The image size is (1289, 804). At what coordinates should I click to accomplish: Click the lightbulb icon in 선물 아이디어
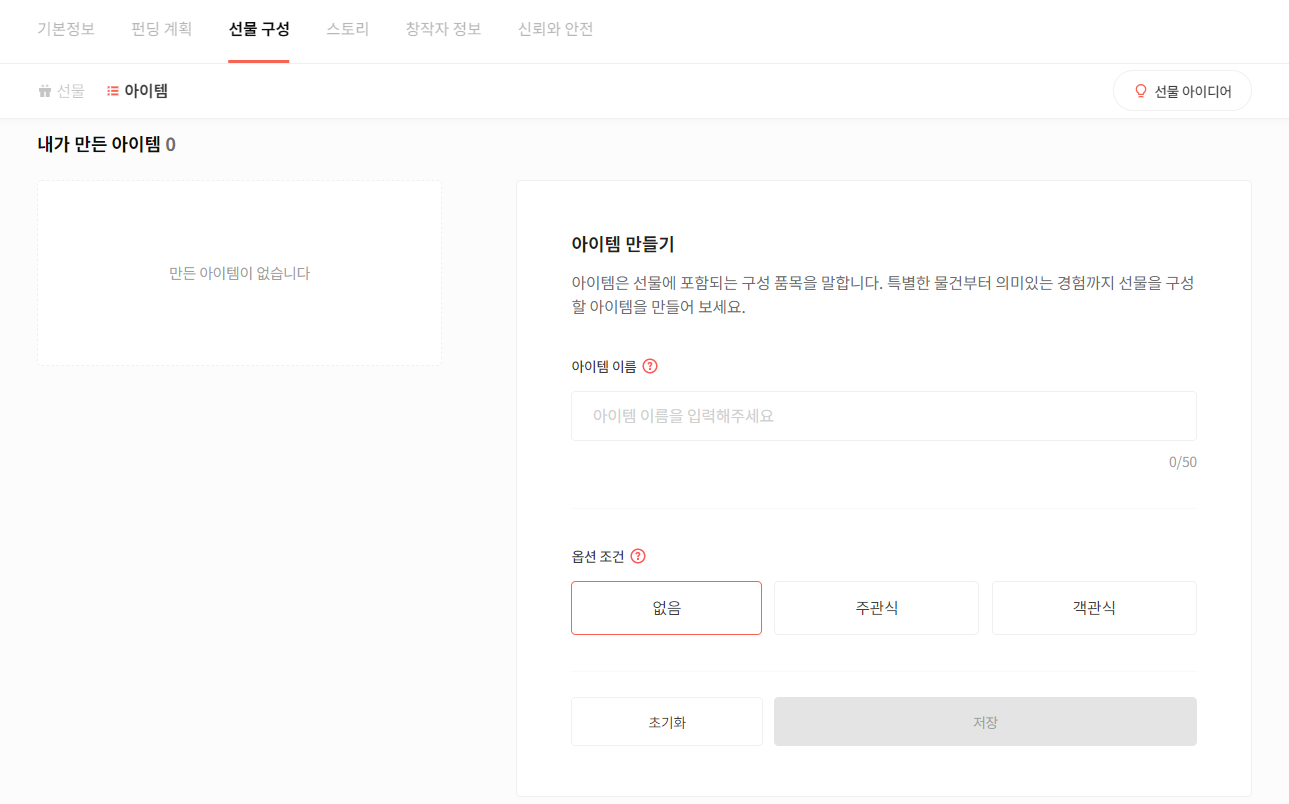coord(1140,91)
